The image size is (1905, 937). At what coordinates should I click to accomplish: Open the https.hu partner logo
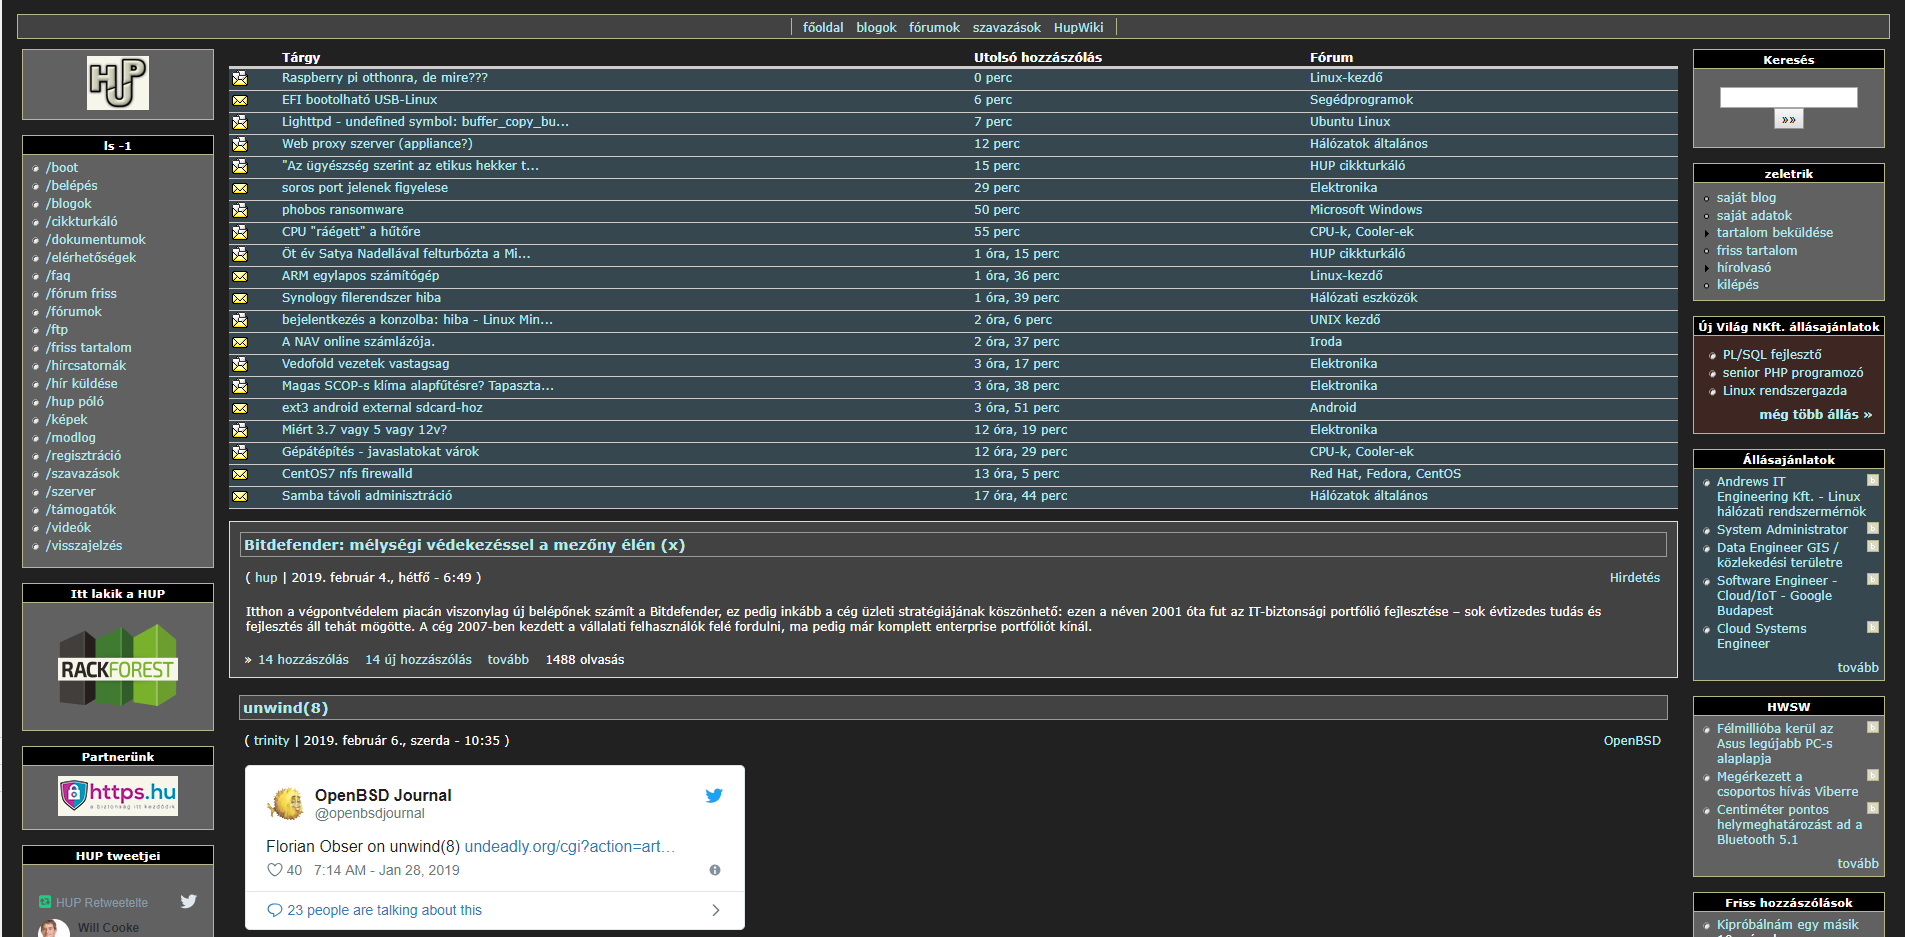pyautogui.click(x=118, y=796)
